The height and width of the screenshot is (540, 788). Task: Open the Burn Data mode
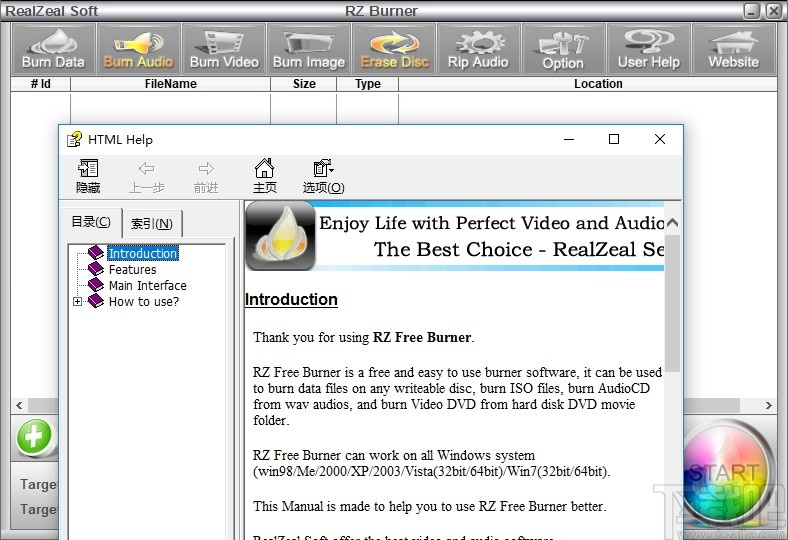tap(53, 49)
